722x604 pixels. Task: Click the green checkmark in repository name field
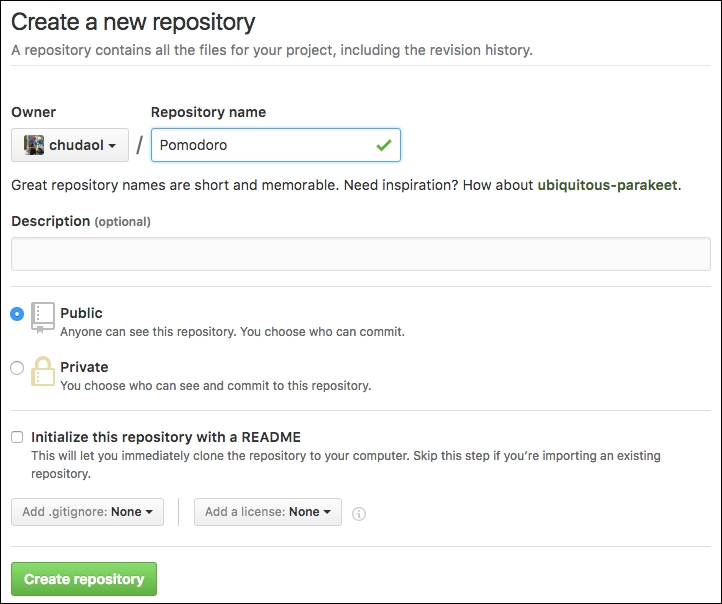pos(384,145)
